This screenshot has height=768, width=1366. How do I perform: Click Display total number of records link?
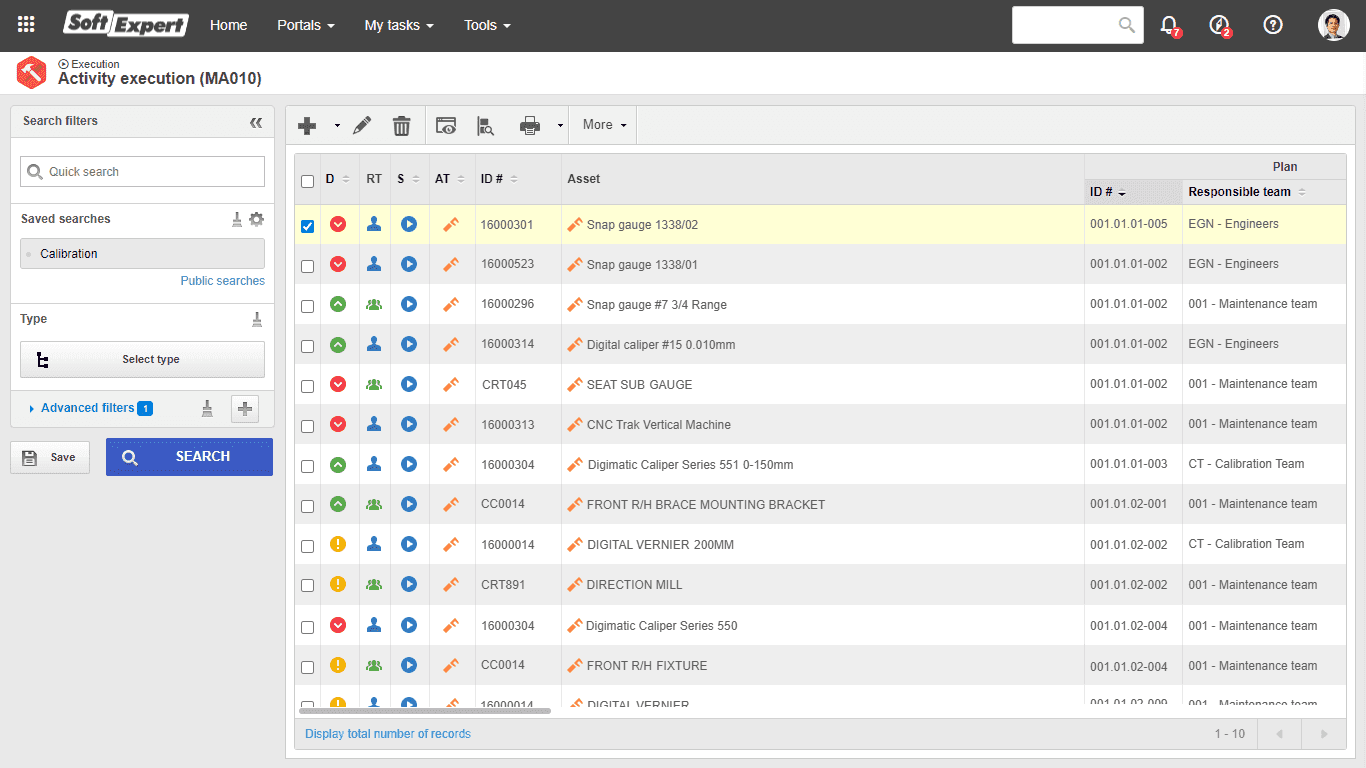tap(388, 734)
